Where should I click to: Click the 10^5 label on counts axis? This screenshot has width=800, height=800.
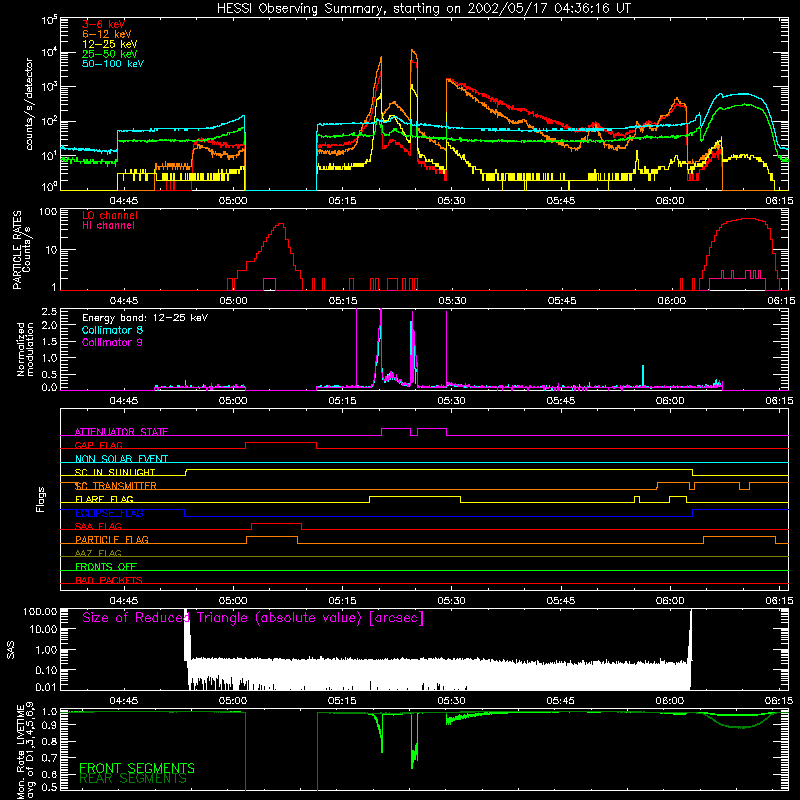click(x=48, y=20)
